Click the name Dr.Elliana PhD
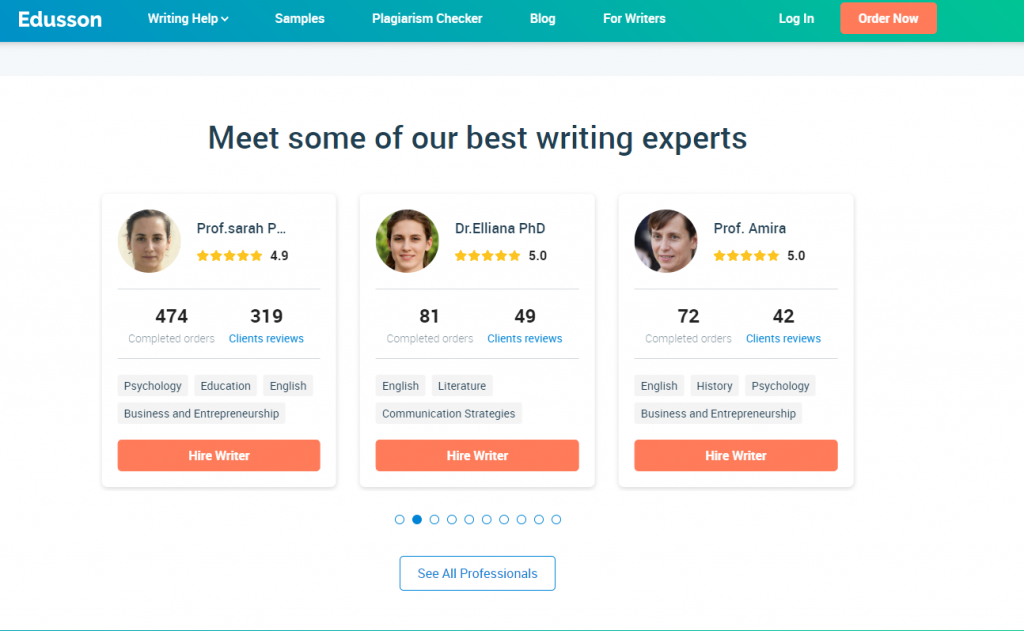 (x=500, y=228)
